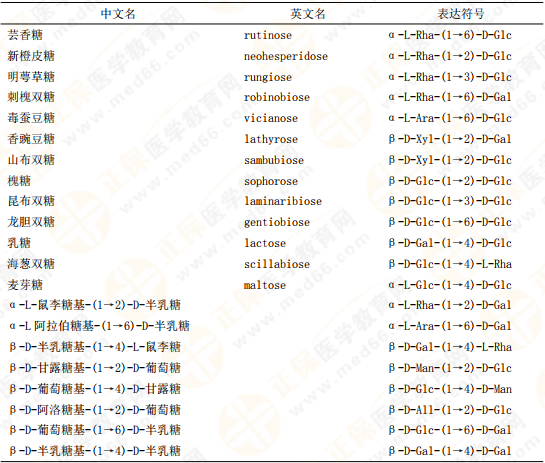This screenshot has width=545, height=463.
Task: Click the β-D-Glc-(1→6)-D-Gal symbol
Action: coord(450,430)
